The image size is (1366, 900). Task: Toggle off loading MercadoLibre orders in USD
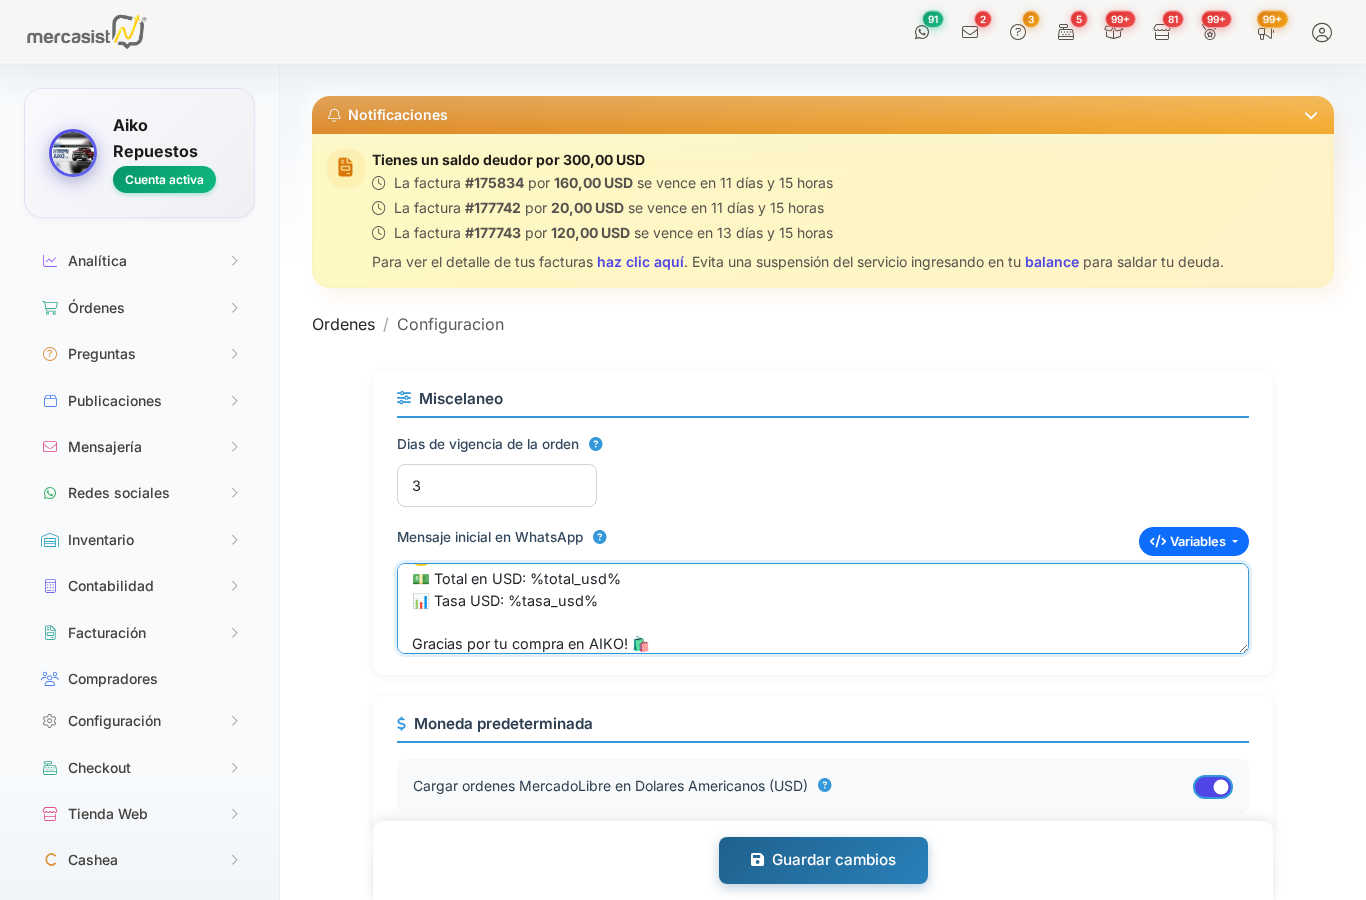click(1212, 786)
